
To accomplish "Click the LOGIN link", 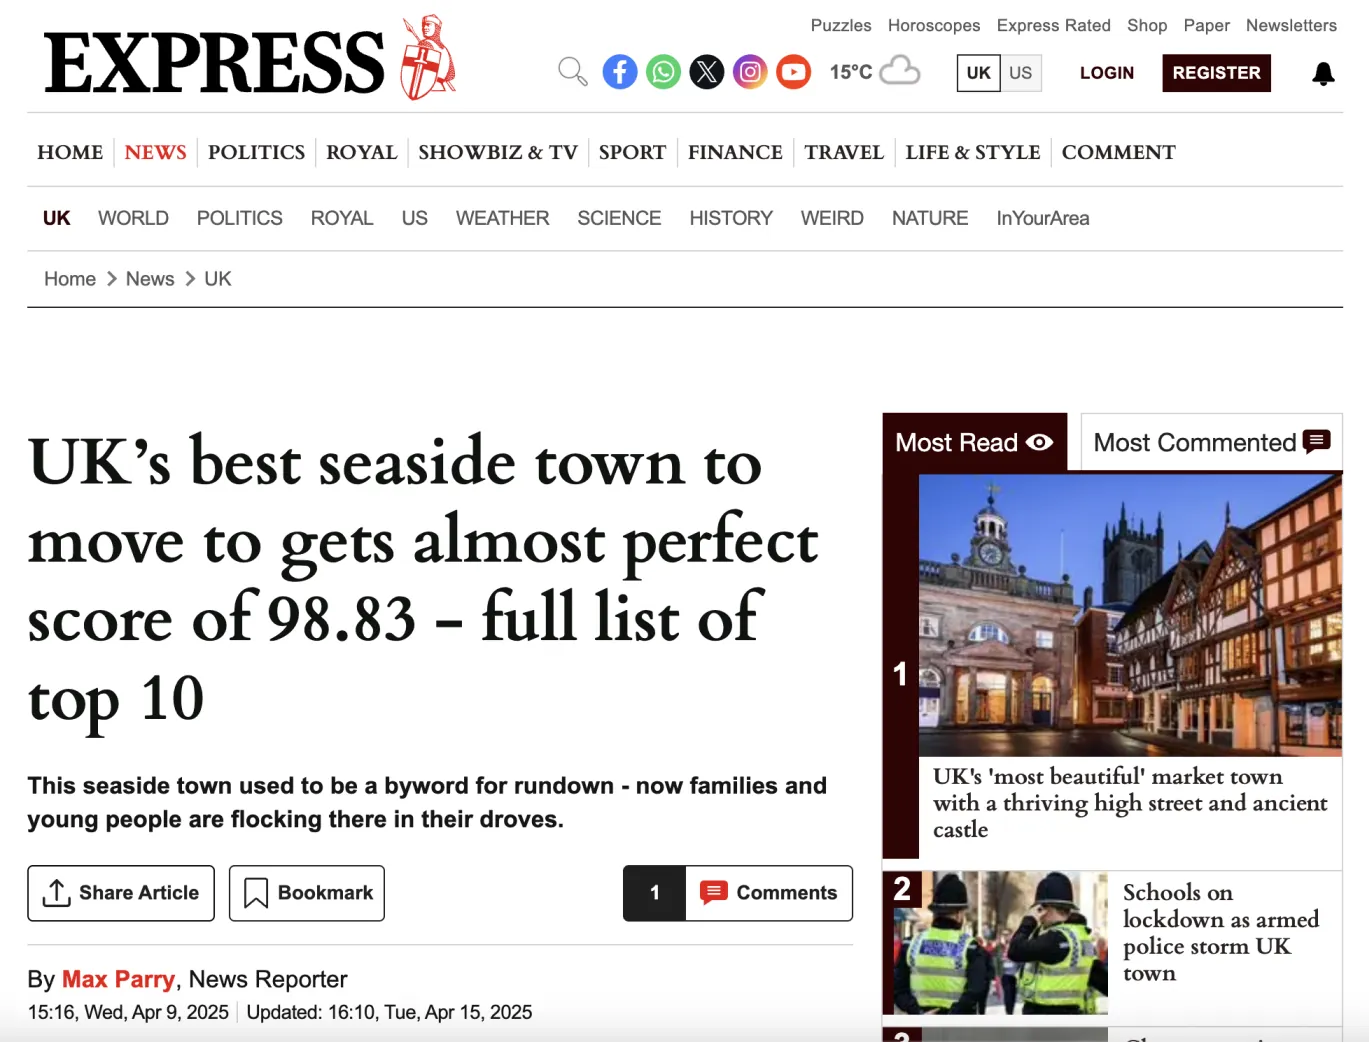I will coord(1107,73).
